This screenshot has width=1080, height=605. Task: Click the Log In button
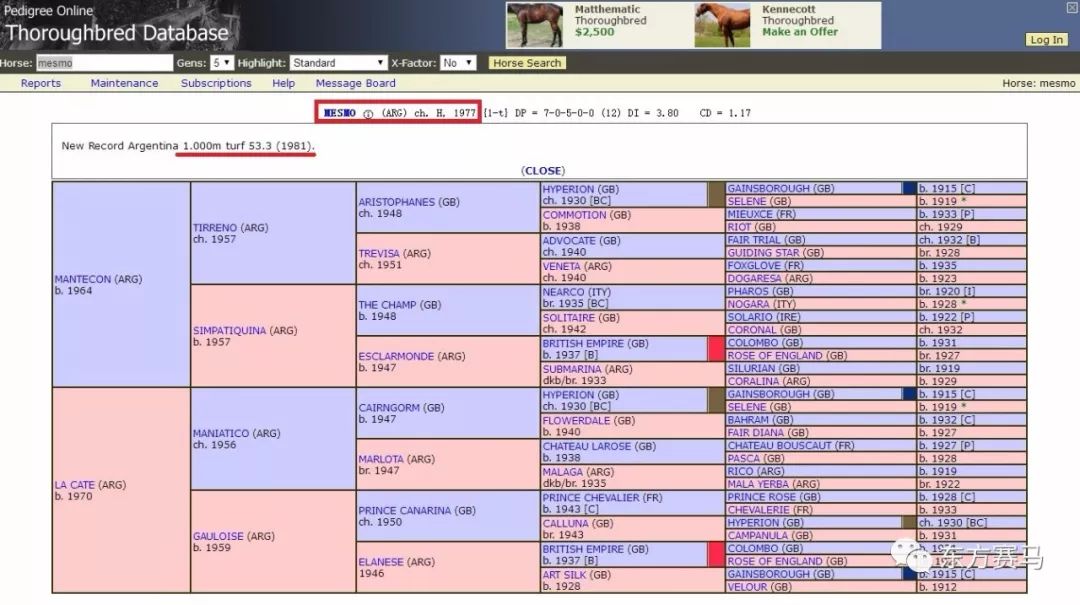[1046, 40]
